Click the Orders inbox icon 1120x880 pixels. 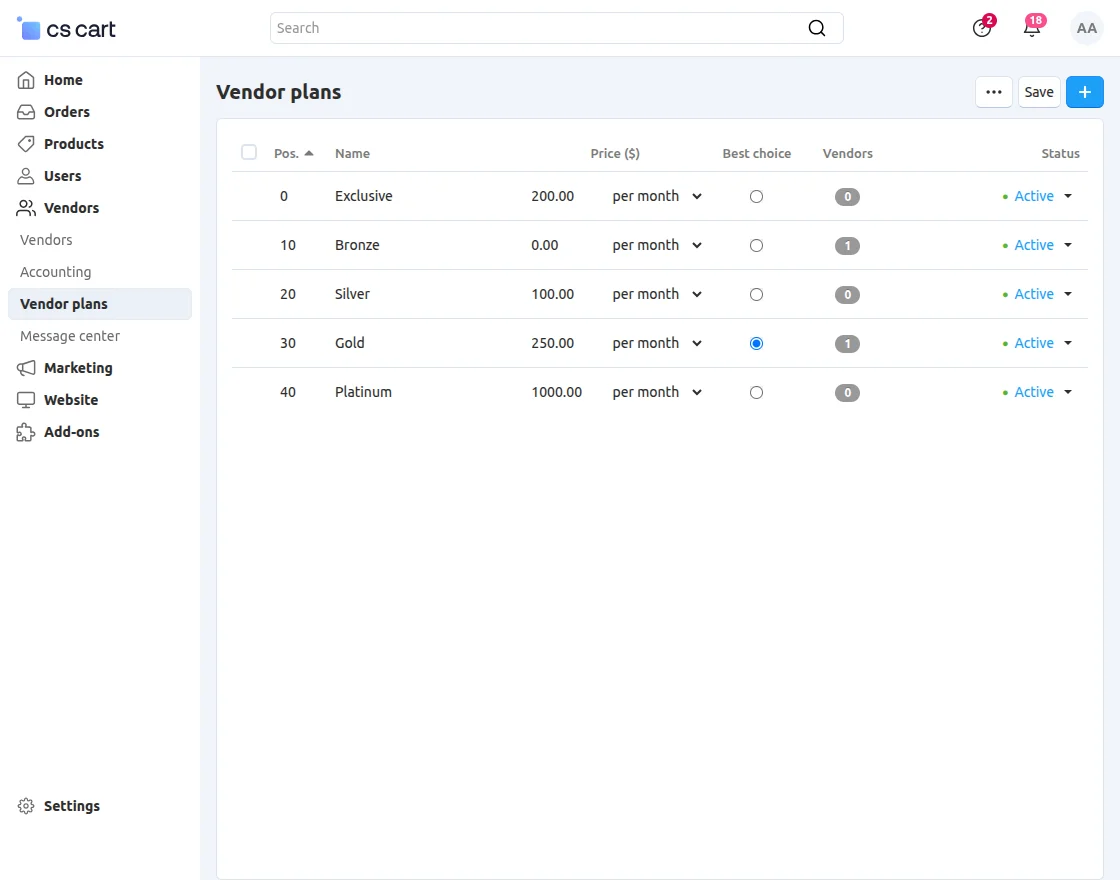pos(26,112)
